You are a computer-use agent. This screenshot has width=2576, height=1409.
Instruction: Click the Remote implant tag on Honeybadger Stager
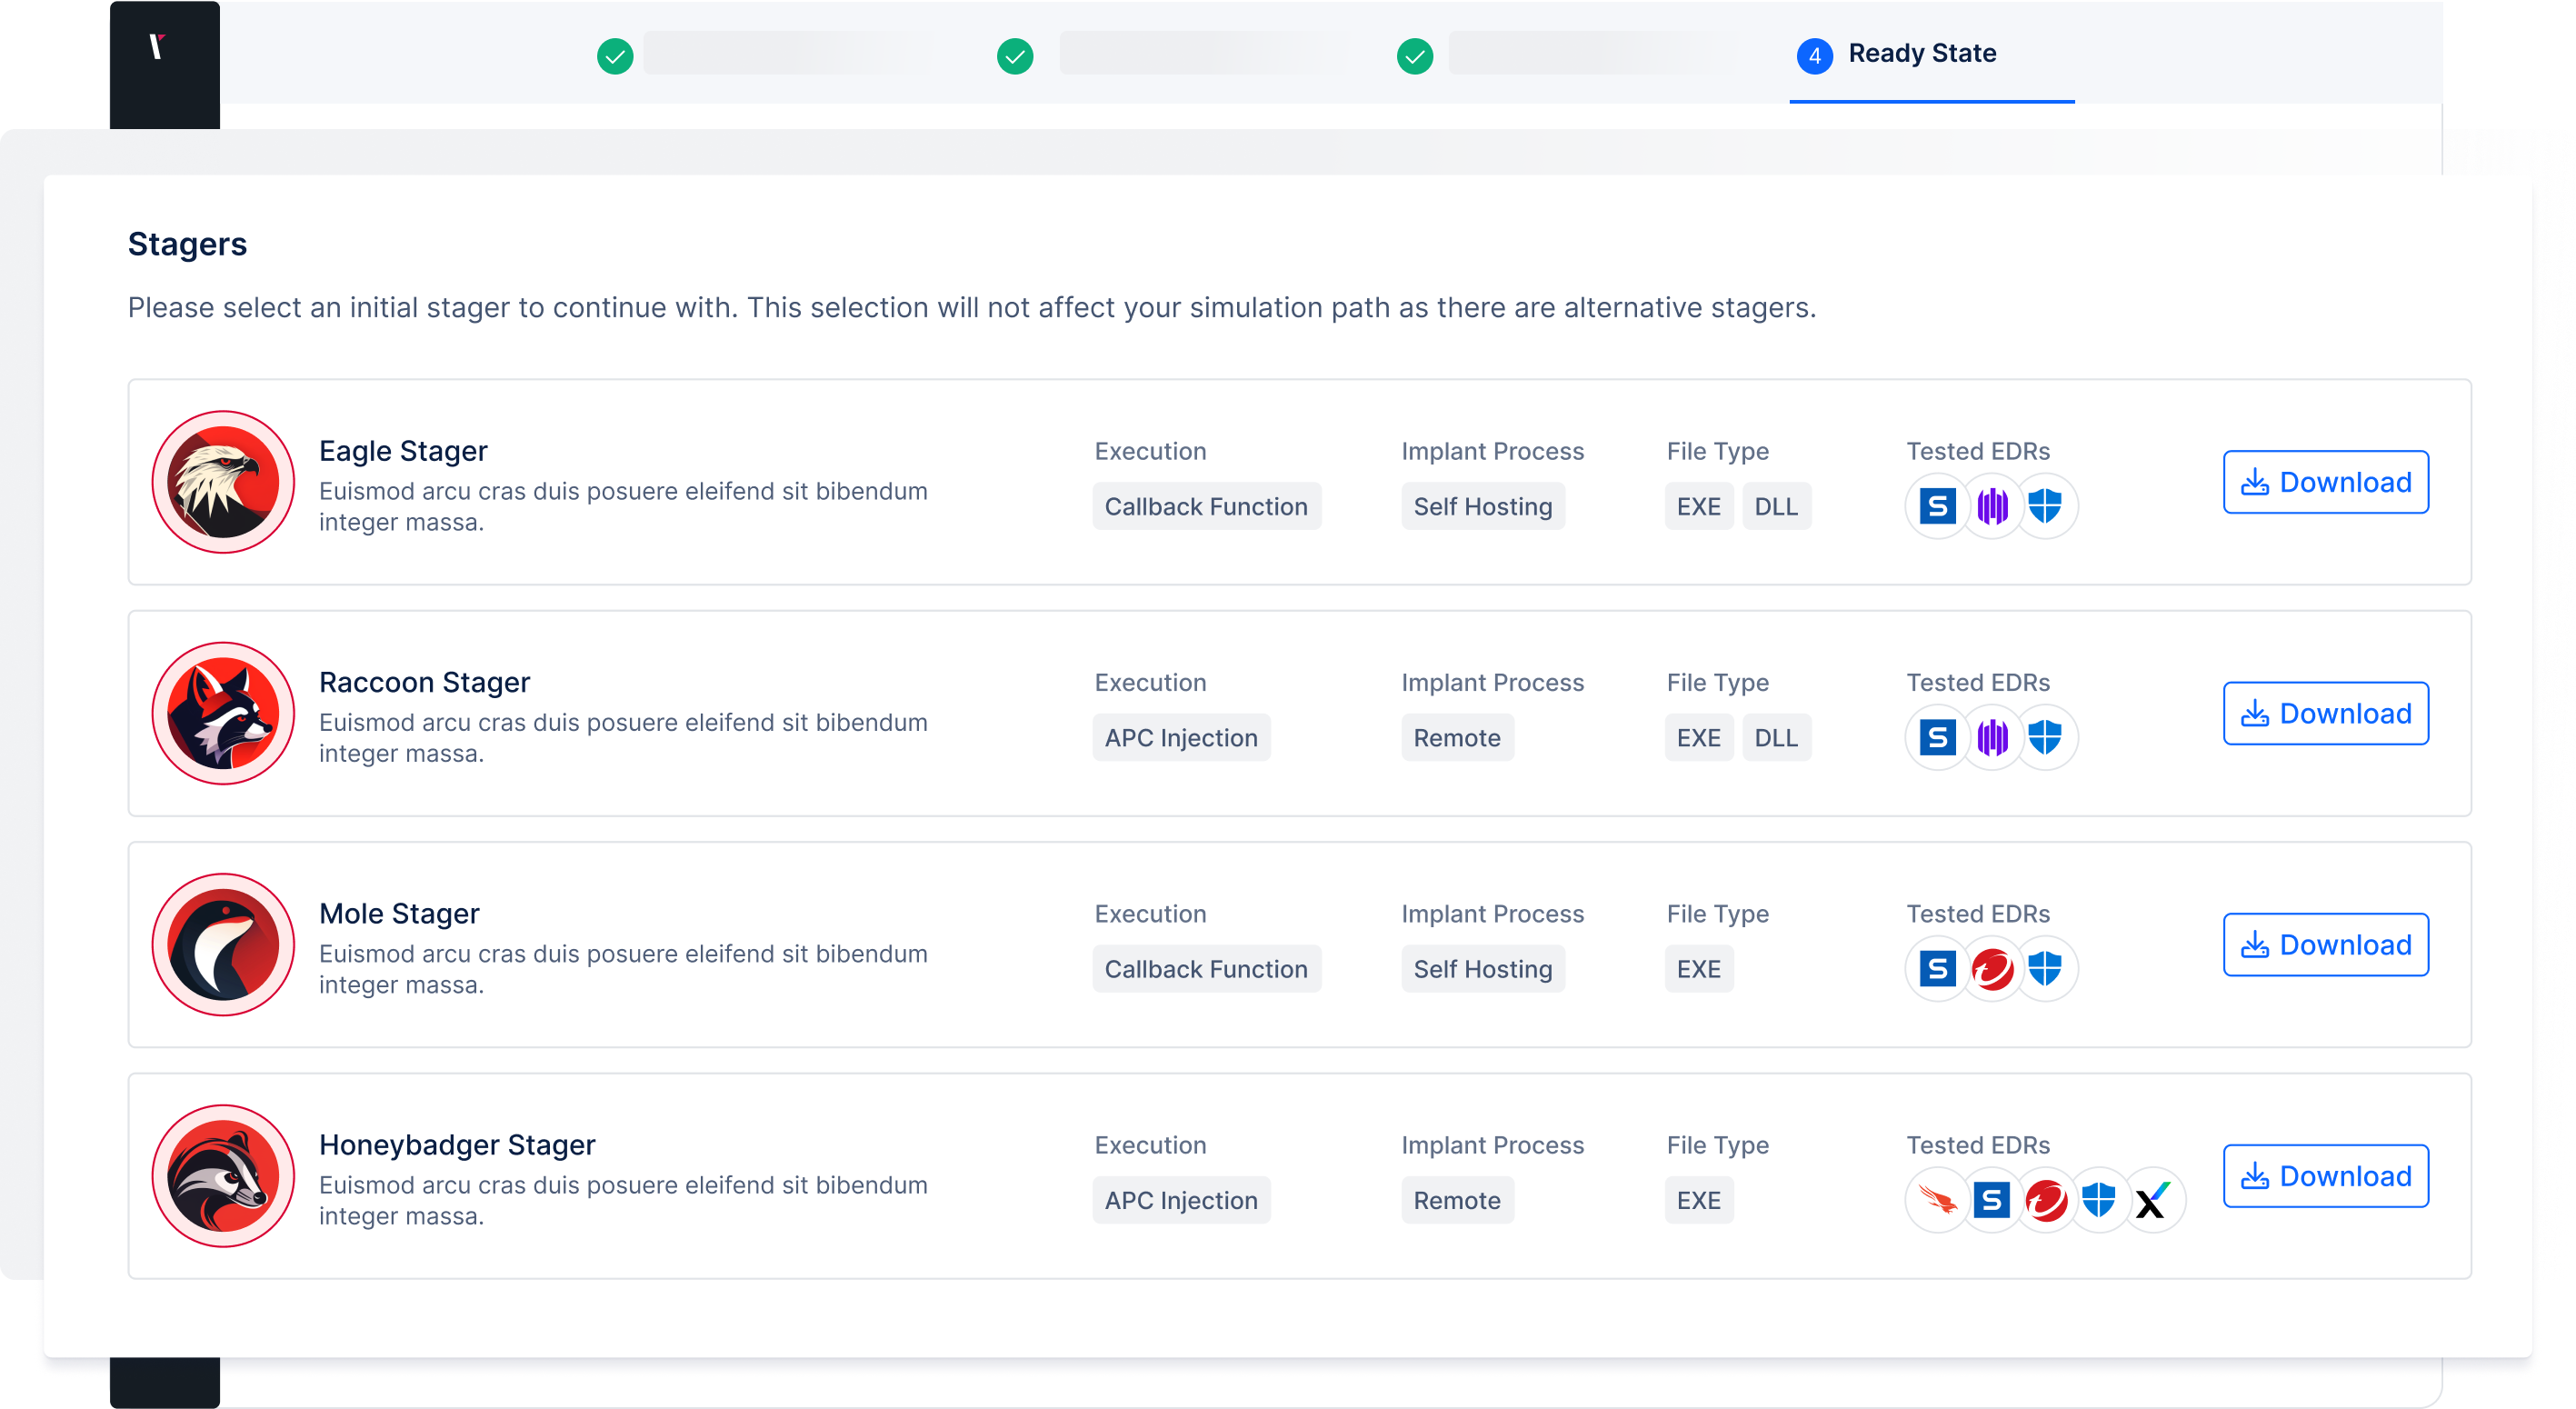coord(1457,1200)
